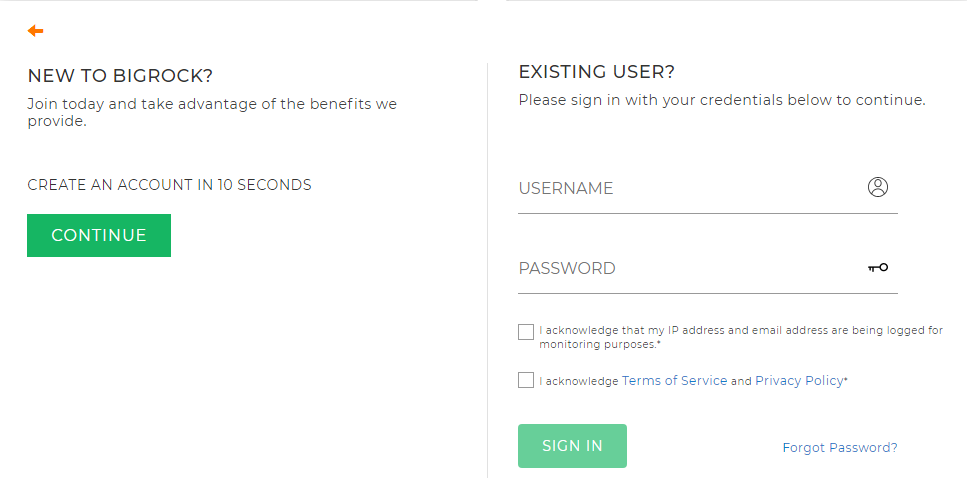967x478 pixels.
Task: Open the Privacy Policy link
Action: click(799, 381)
